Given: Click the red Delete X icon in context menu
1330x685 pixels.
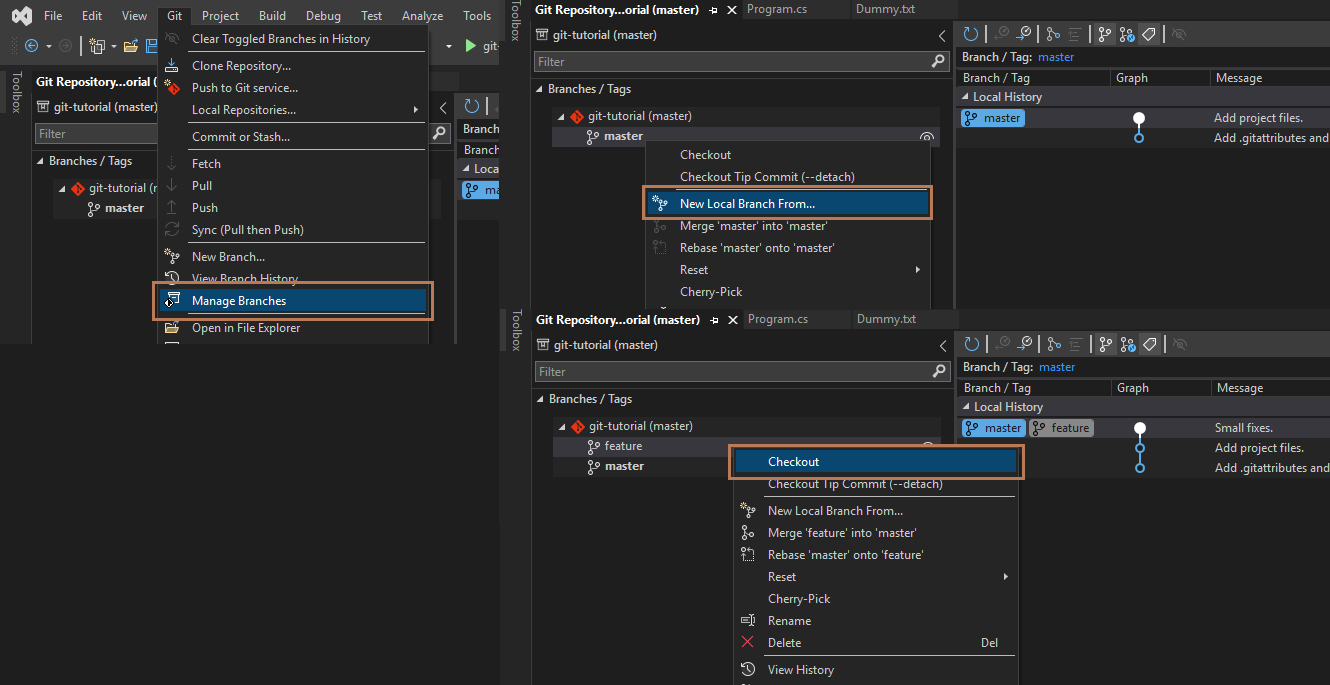Looking at the screenshot, I should (x=747, y=642).
